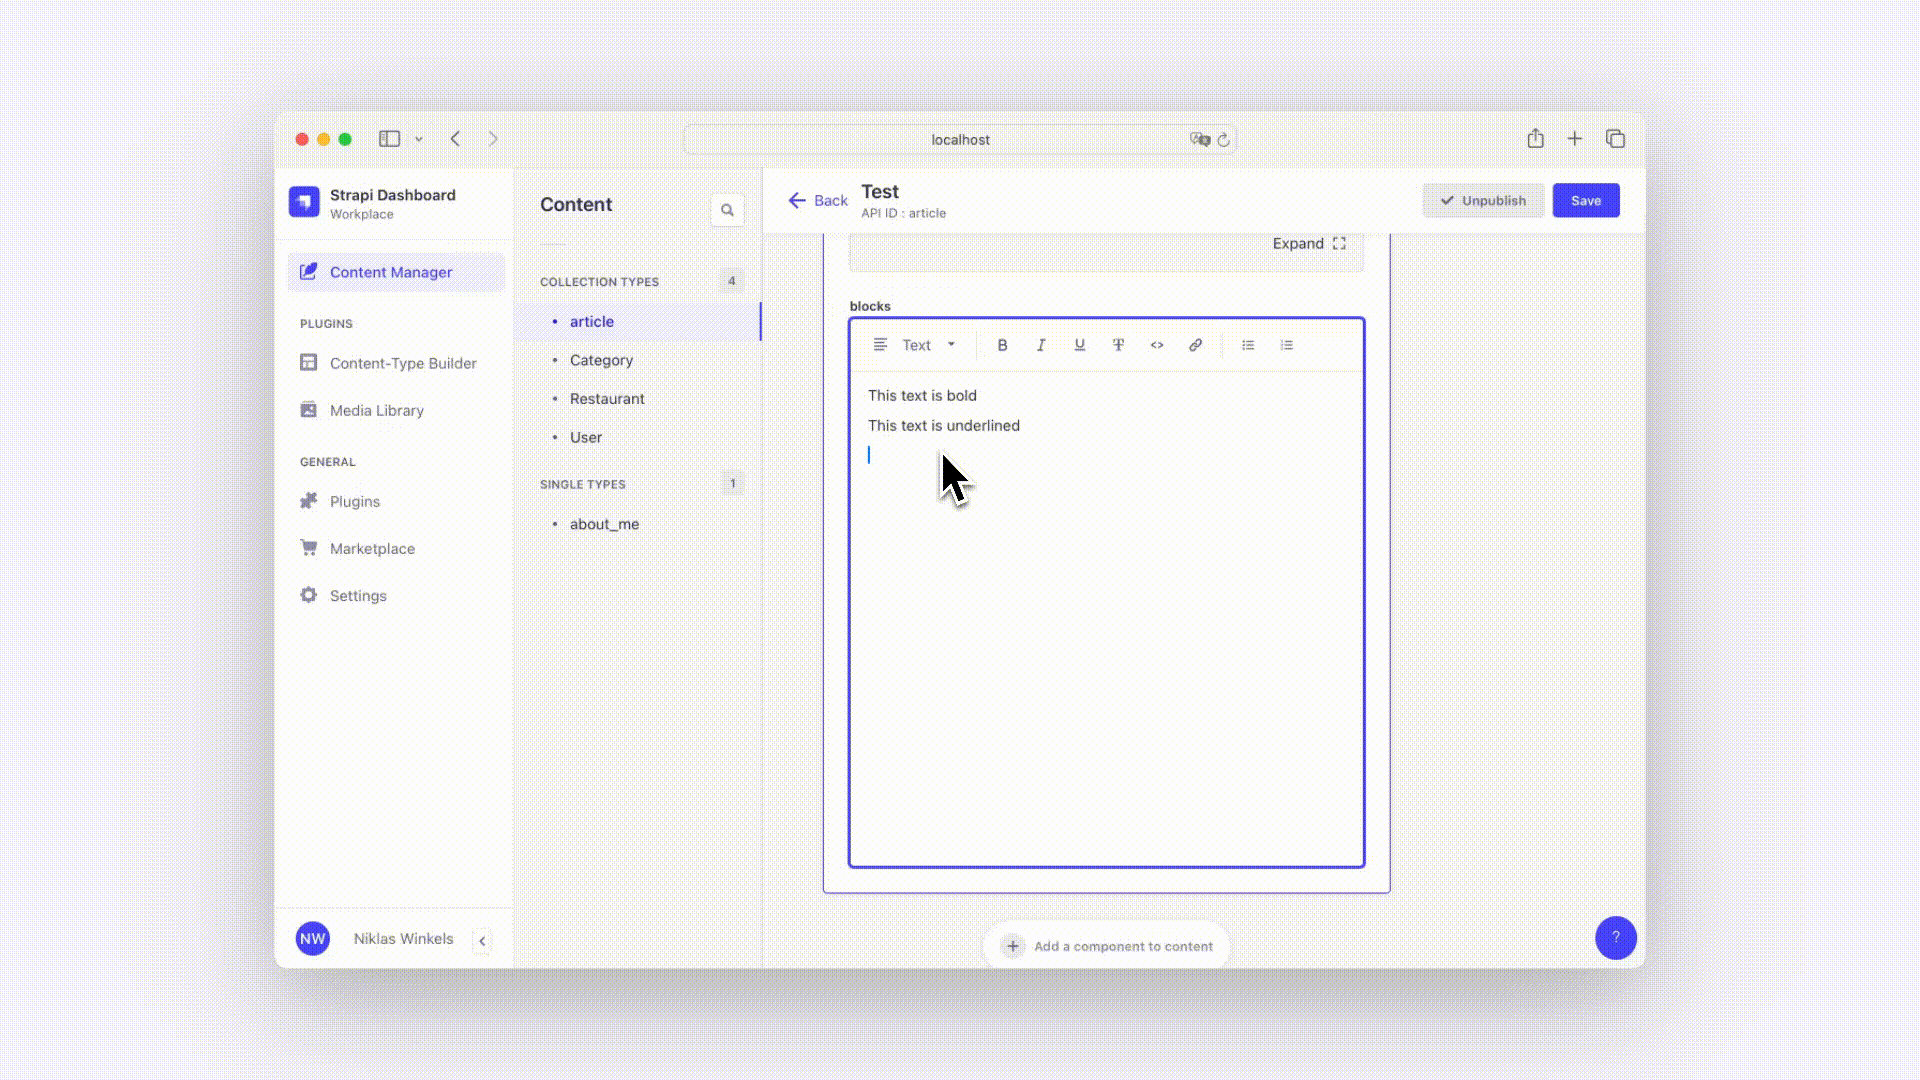Click the line 'This text is underlined'

coord(944,426)
